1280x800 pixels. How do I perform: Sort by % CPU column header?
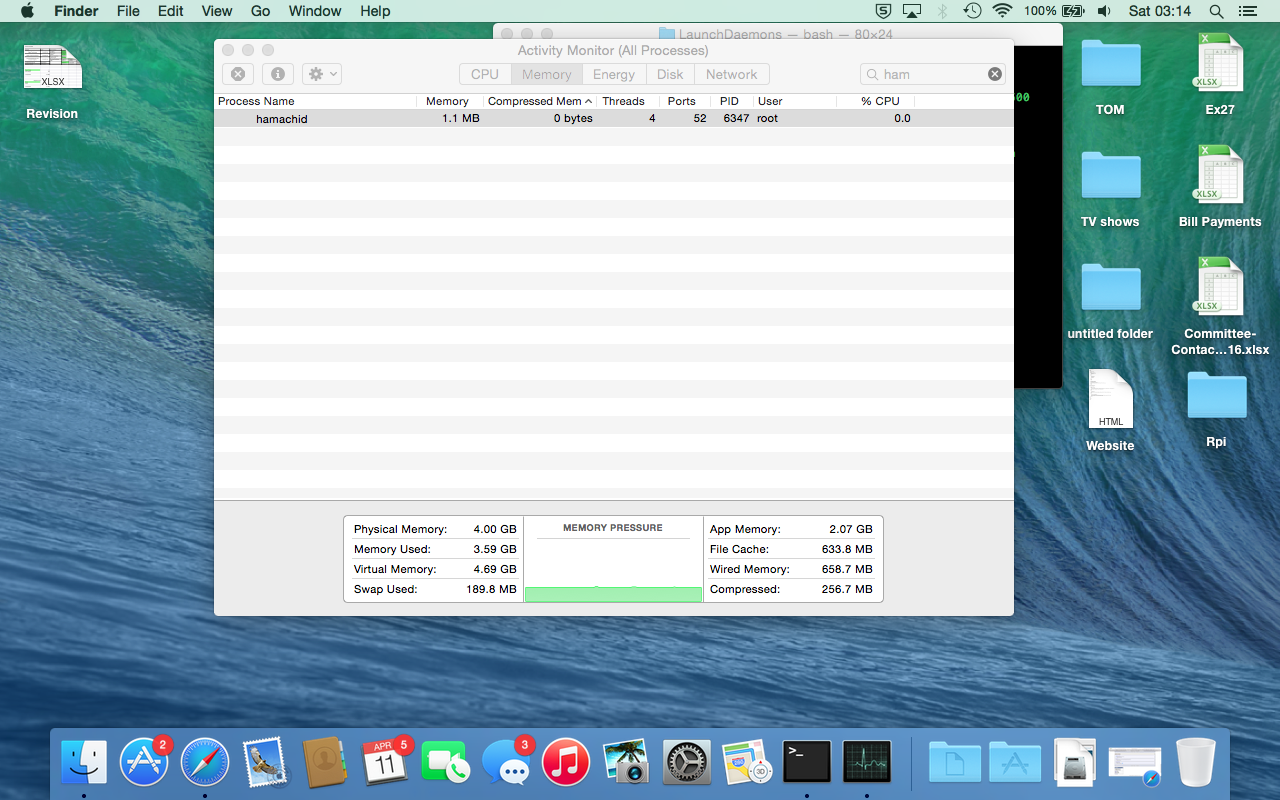tap(876, 101)
